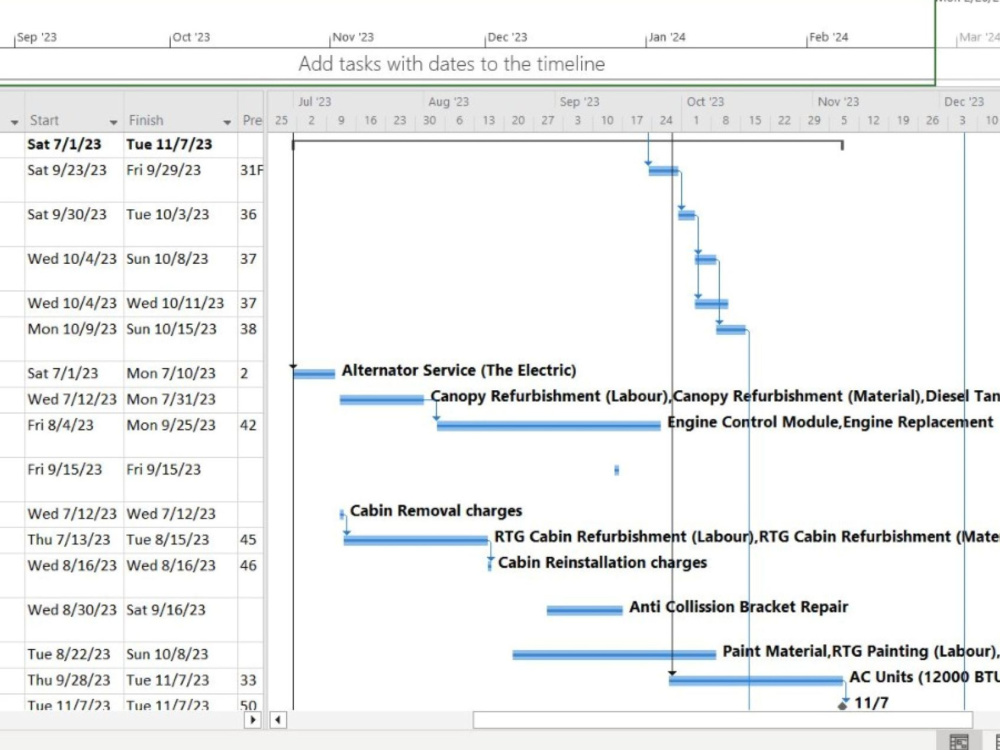Open the Finish column filter dropdown

pyautogui.click(x=226, y=122)
